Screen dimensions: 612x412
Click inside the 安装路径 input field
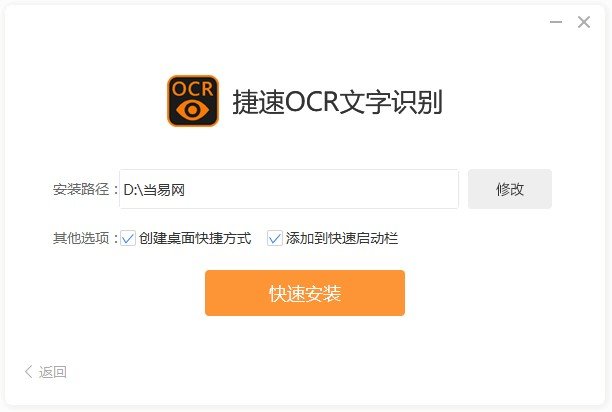click(x=289, y=189)
